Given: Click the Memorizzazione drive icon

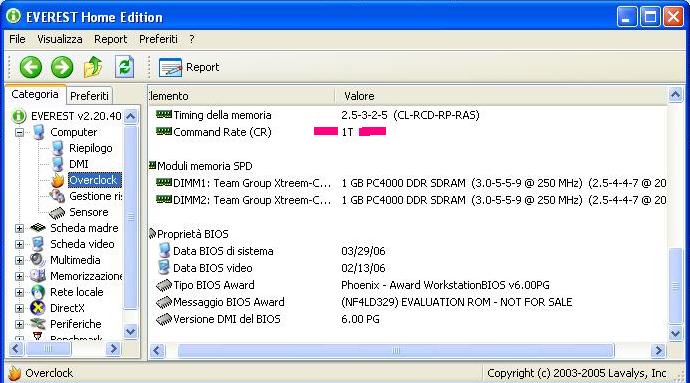Looking at the screenshot, I should pyautogui.click(x=38, y=276).
